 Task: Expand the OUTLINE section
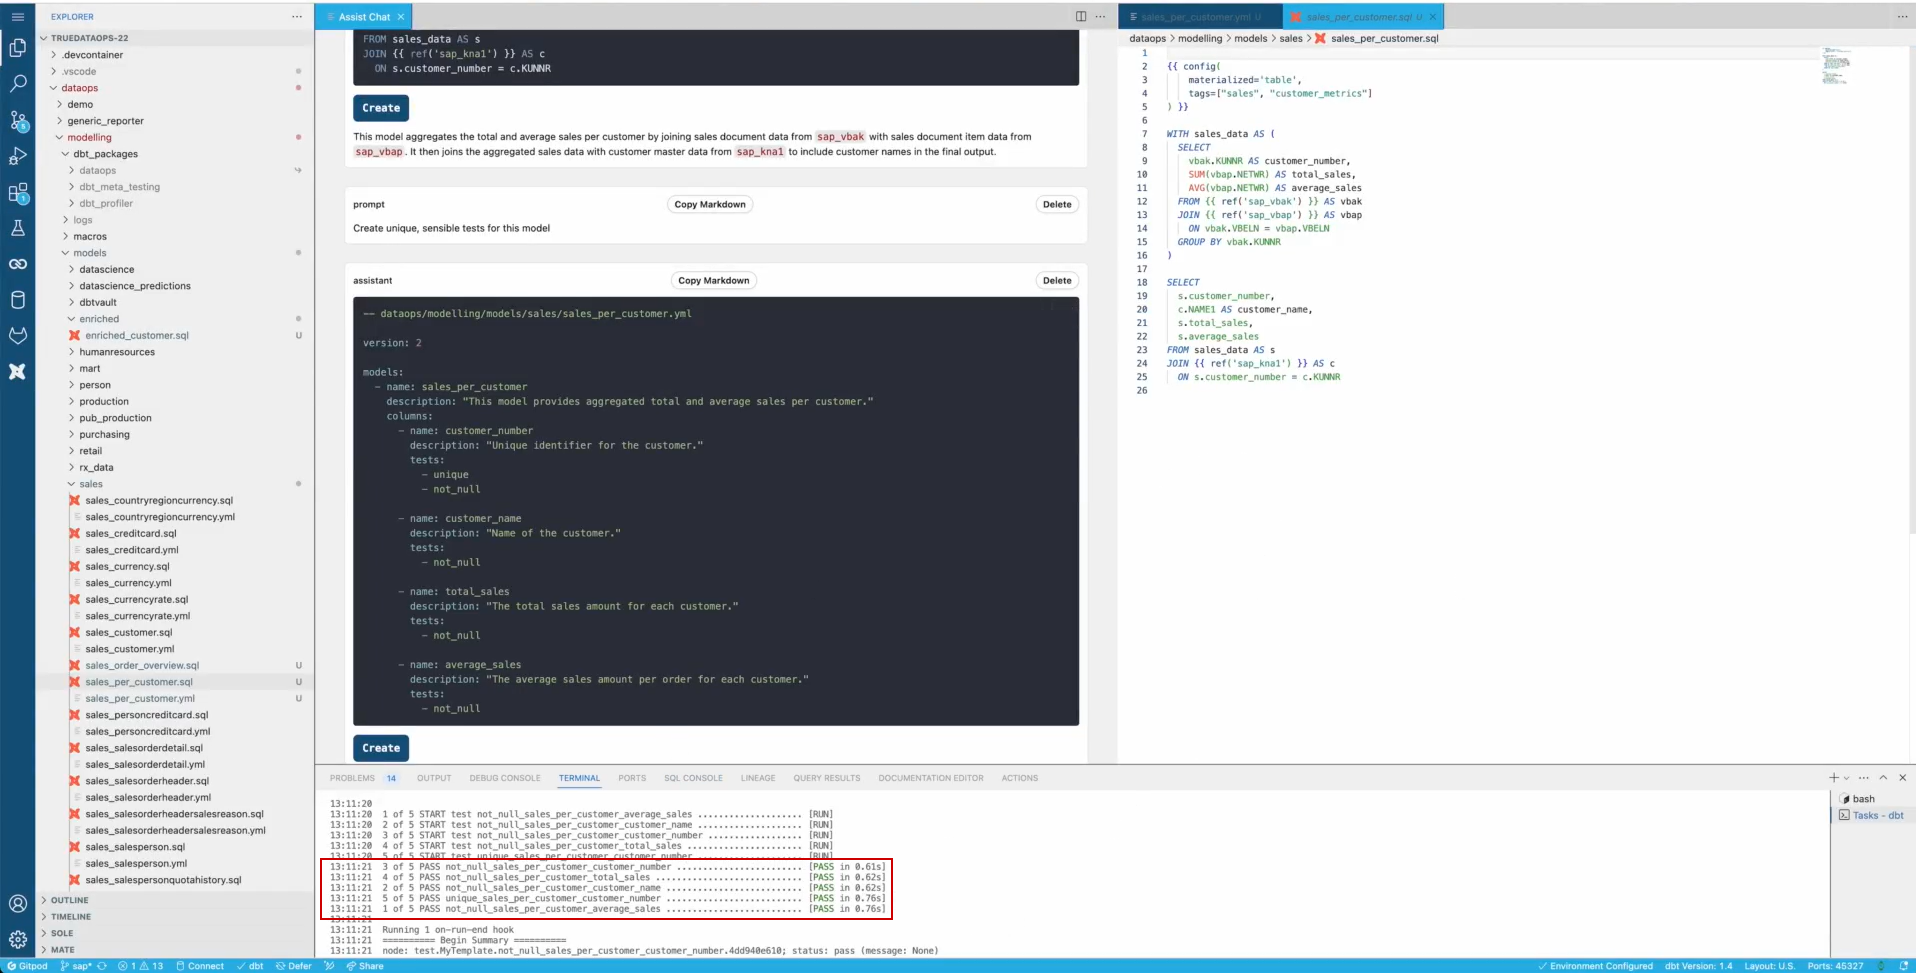(x=68, y=899)
